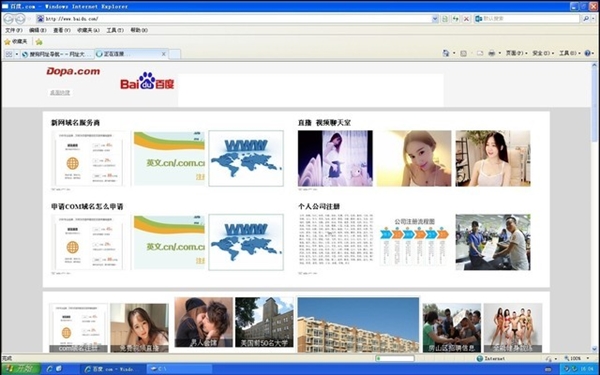Open the 文件(F) menu
The height and width of the screenshot is (375, 600).
coord(14,30)
